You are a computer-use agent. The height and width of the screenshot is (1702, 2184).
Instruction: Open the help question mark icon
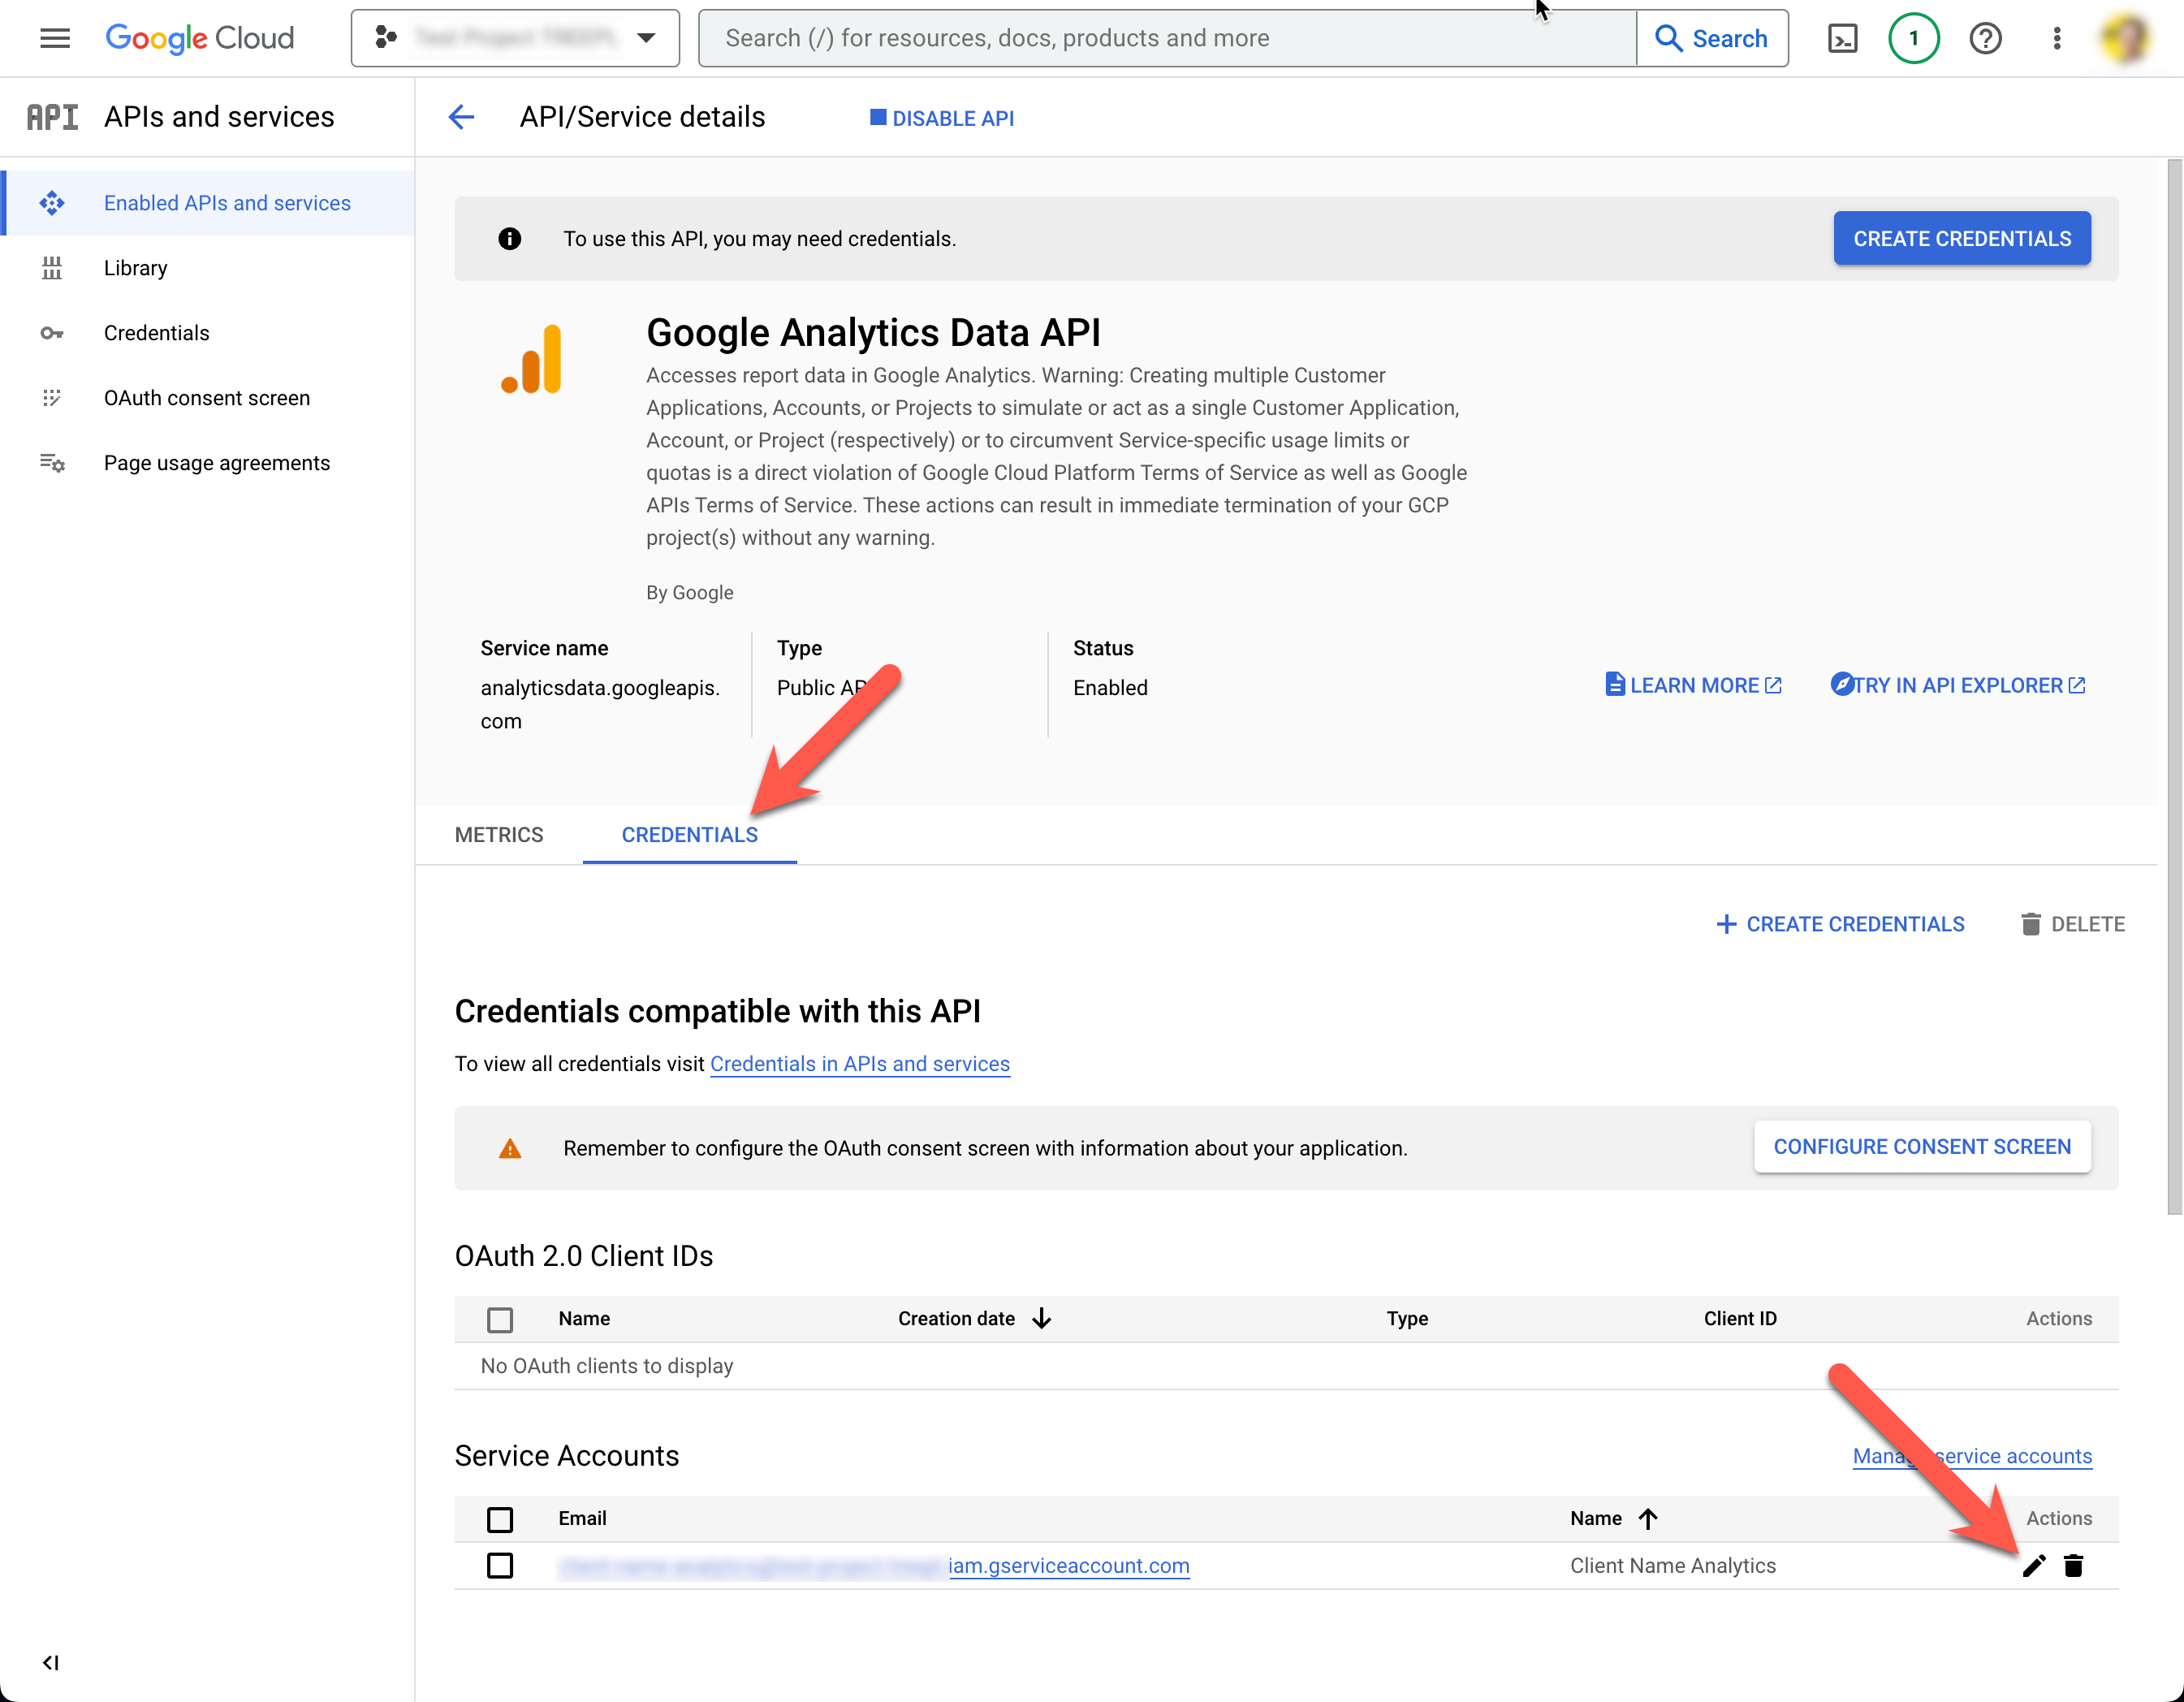tap(1985, 38)
